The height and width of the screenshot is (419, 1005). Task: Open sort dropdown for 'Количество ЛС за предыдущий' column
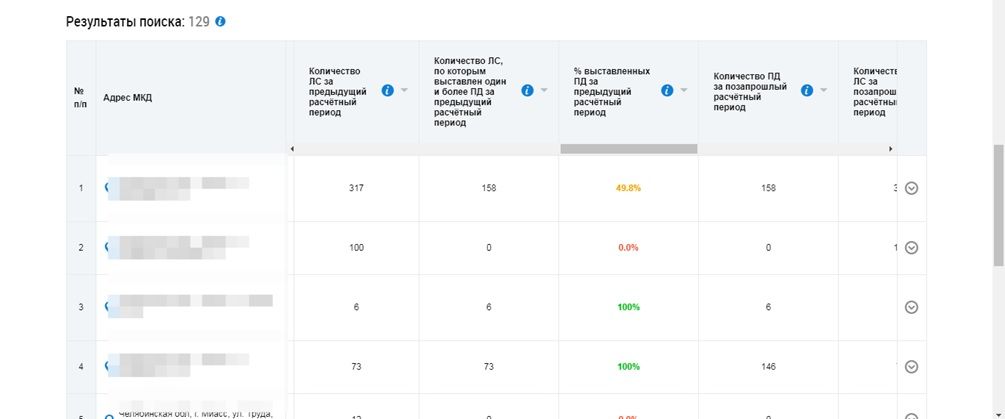tap(404, 91)
